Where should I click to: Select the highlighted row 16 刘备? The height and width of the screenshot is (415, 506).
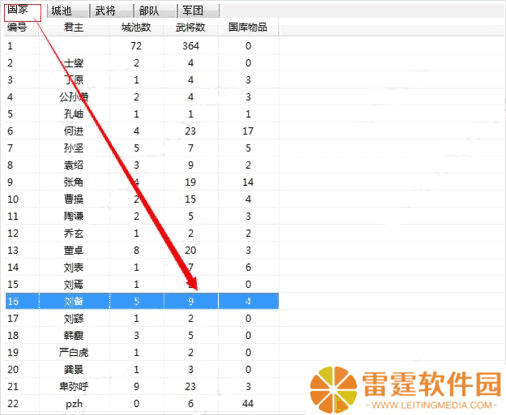point(142,301)
